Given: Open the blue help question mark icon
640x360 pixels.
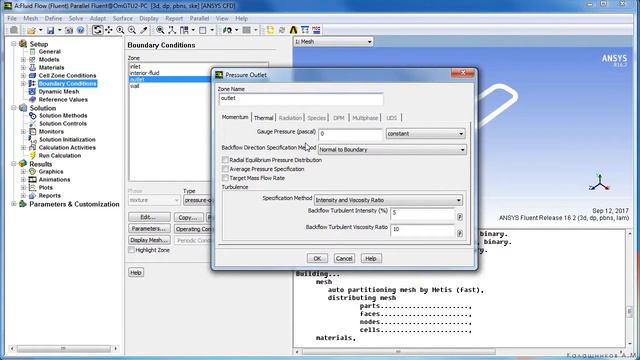Looking at the screenshot, I should (80, 30).
